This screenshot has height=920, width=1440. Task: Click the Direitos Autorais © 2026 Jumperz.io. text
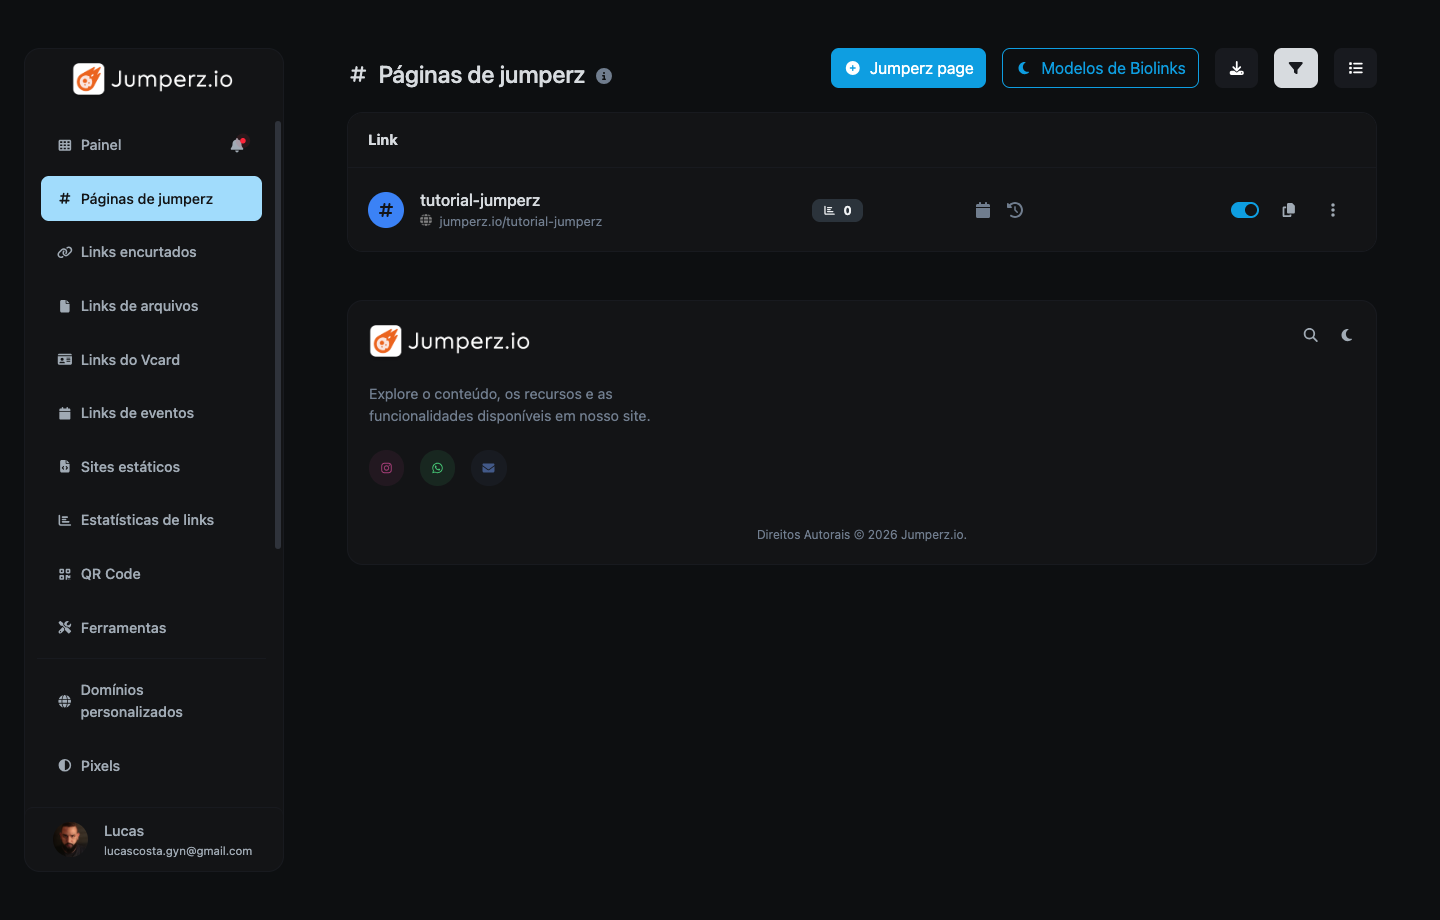862,535
